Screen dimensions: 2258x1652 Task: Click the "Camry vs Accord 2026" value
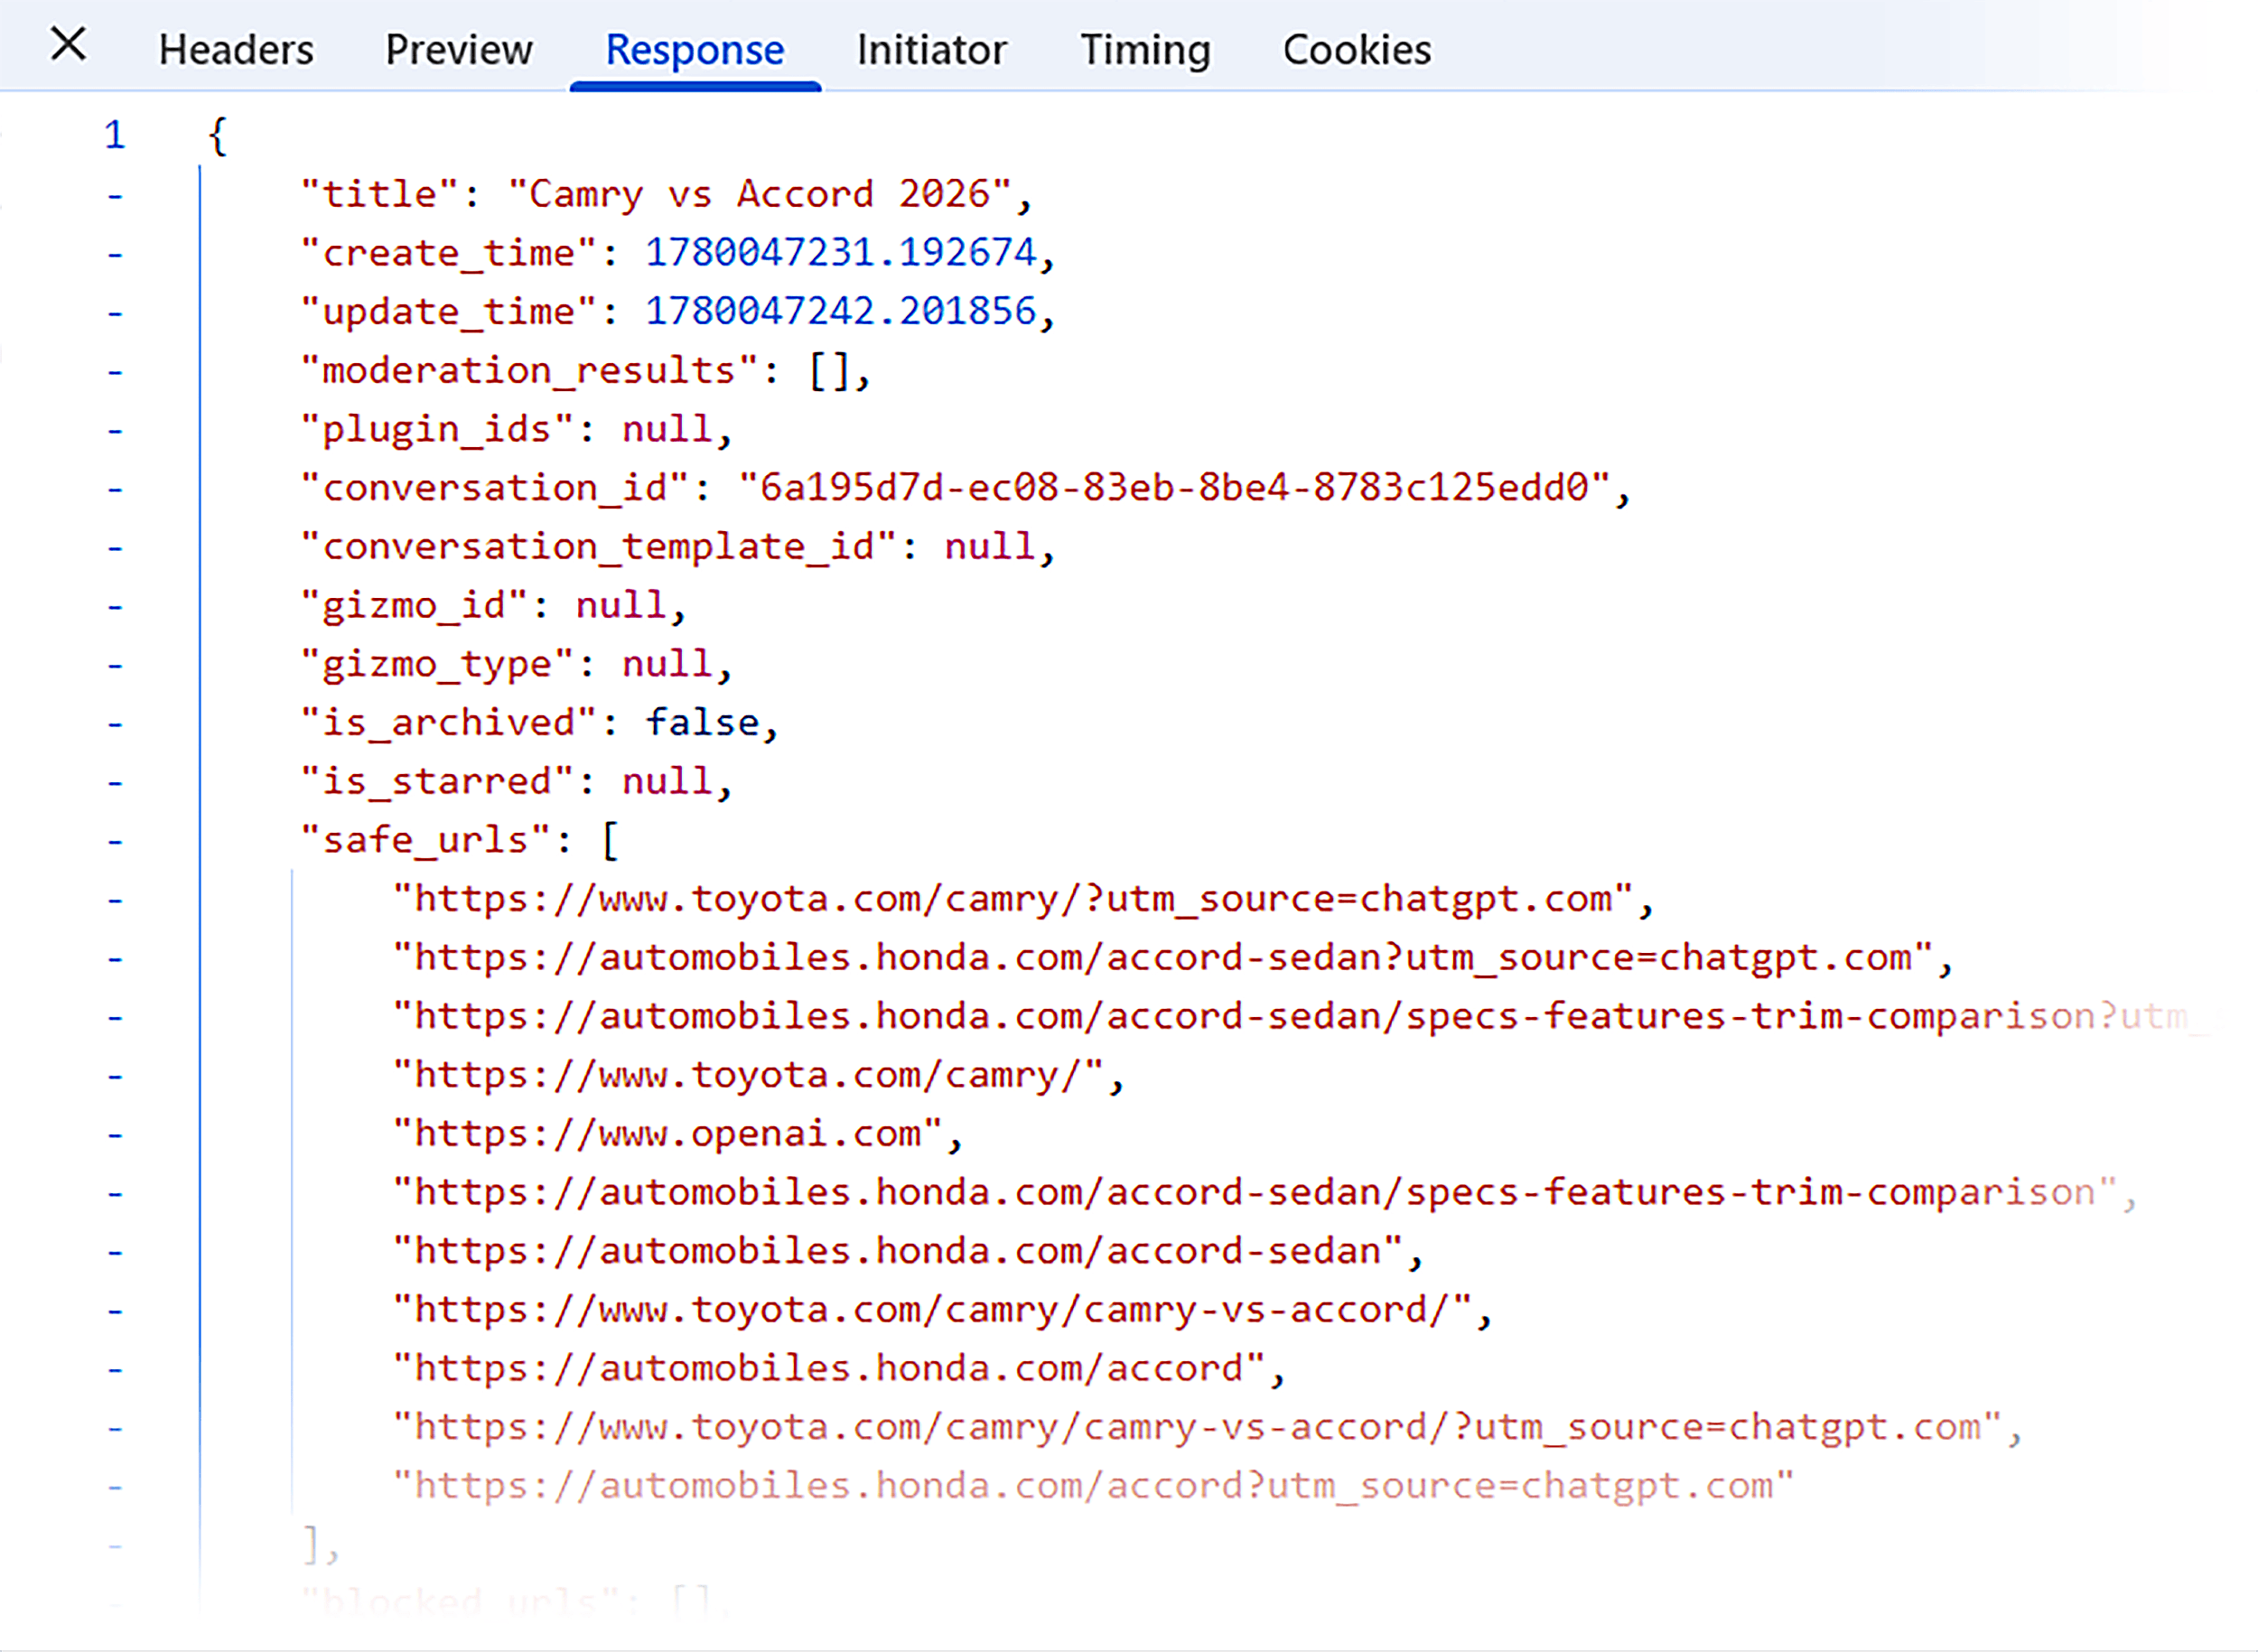(760, 194)
